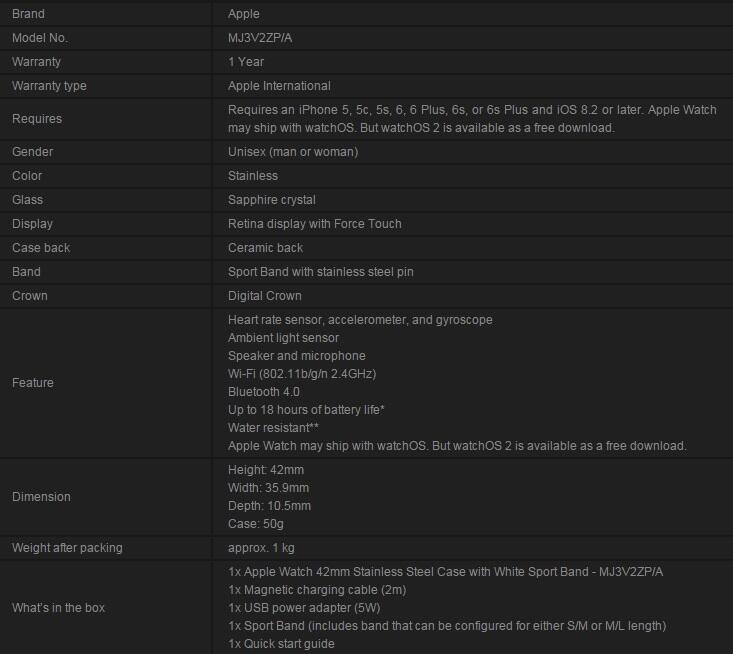The height and width of the screenshot is (654, 733).
Task: Click the 1 Year warranty value
Action: pos(246,62)
